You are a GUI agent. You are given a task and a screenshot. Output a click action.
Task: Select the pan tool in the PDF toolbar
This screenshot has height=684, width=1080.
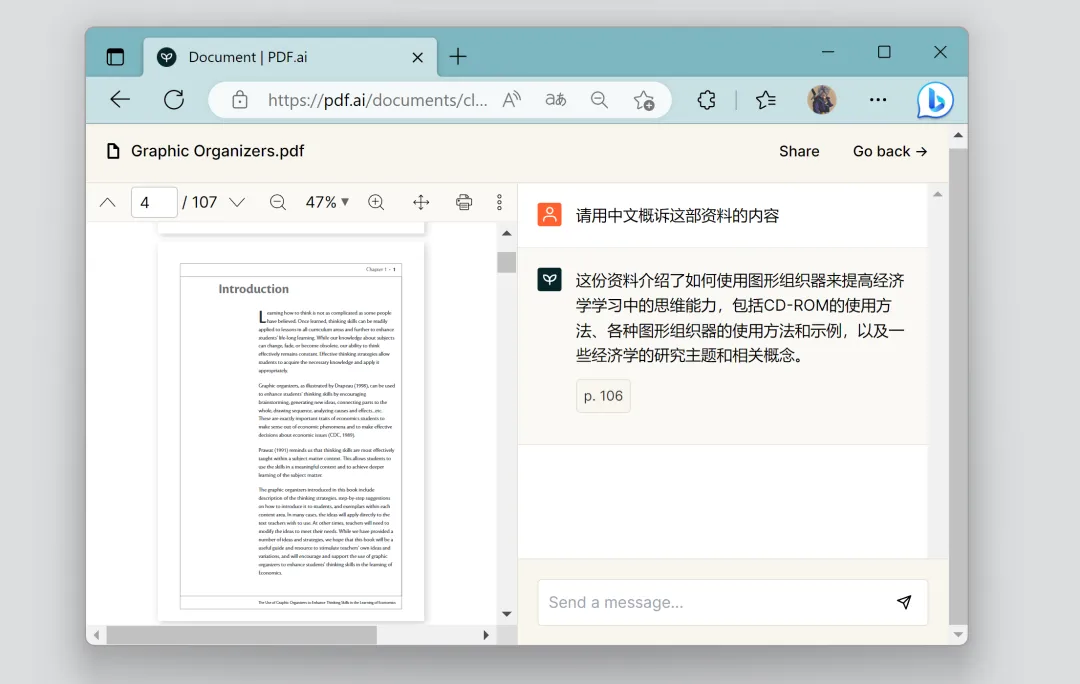(420, 202)
